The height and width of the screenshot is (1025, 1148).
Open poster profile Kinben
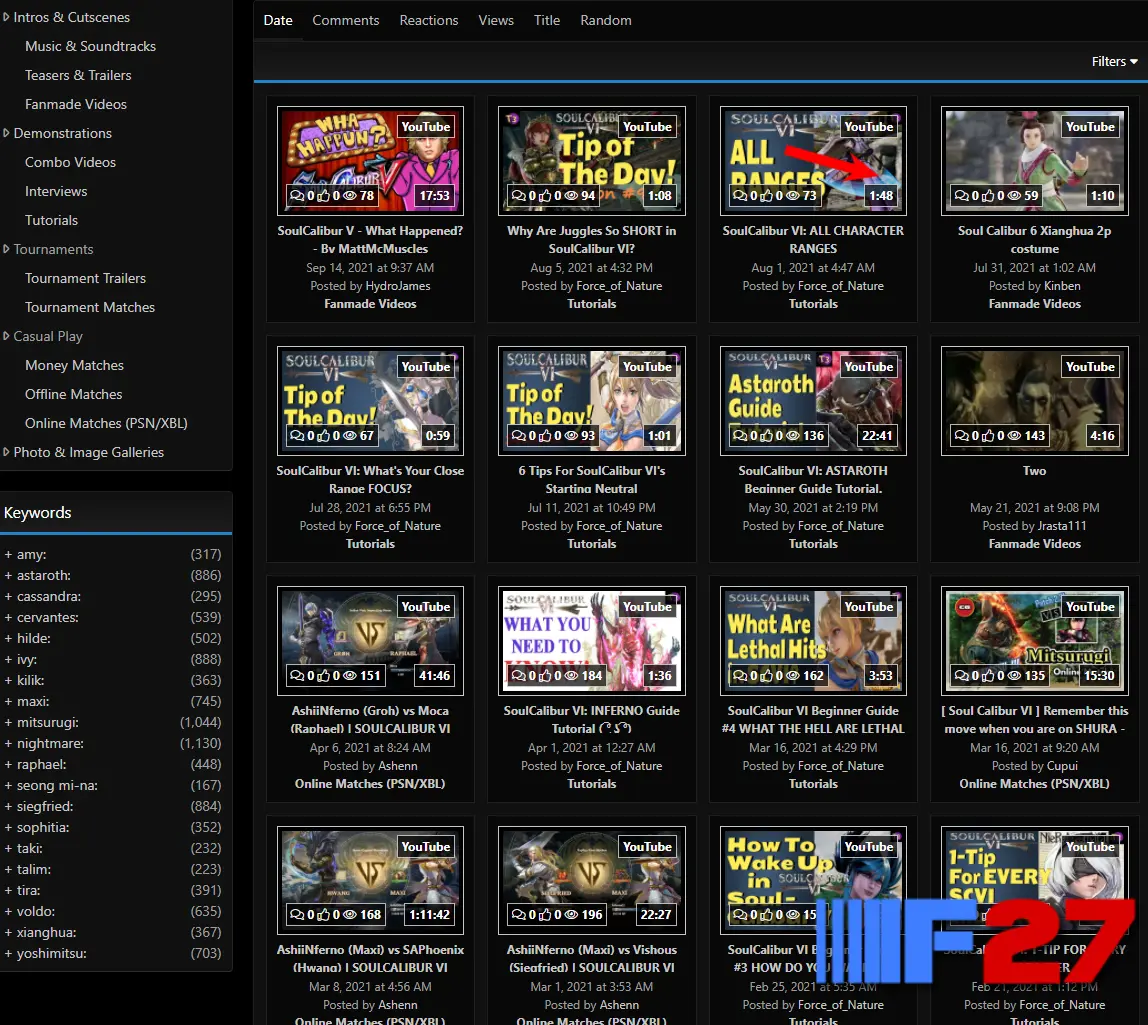pos(1062,286)
